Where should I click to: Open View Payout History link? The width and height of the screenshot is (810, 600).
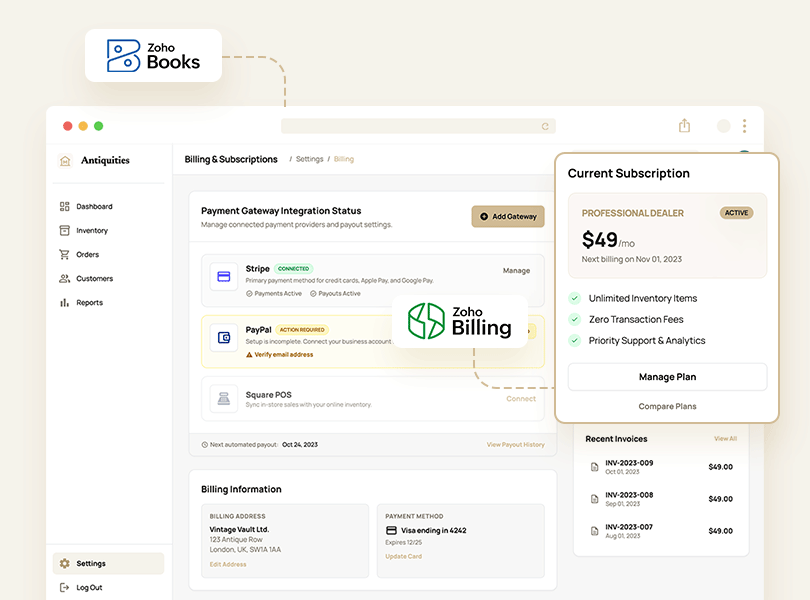tap(515, 444)
